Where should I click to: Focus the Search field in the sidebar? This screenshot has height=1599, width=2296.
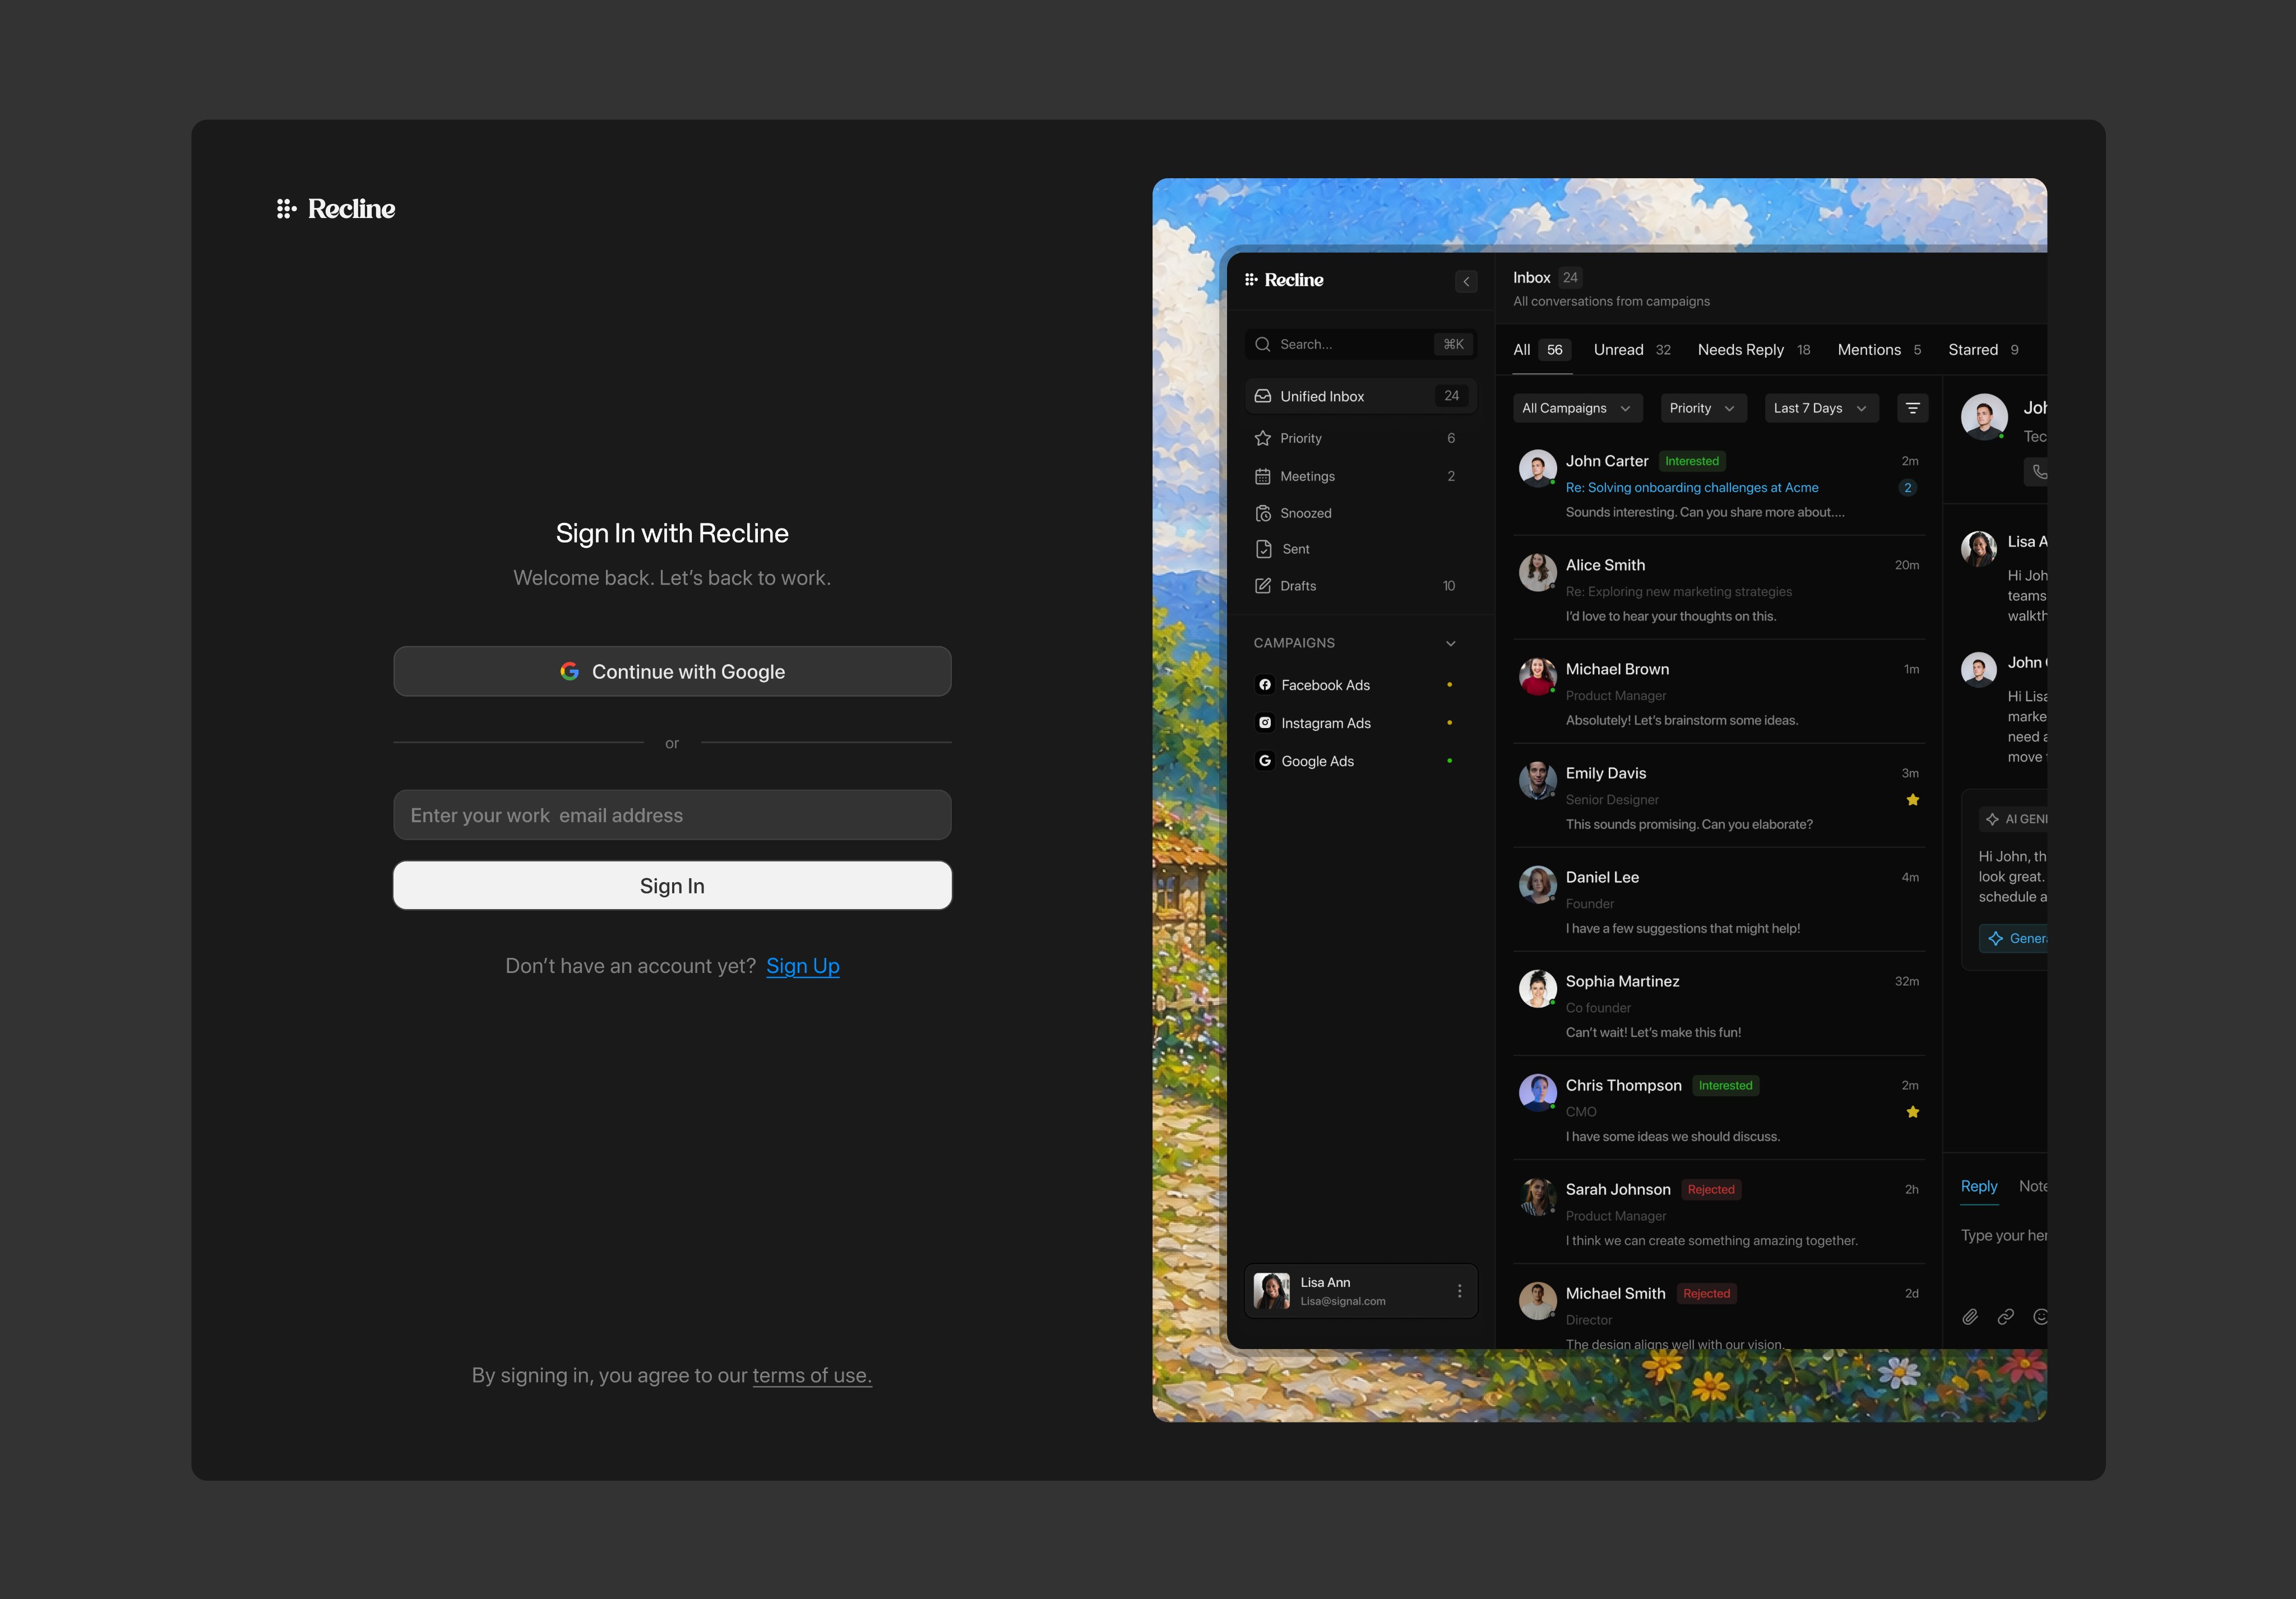tap(1360, 344)
